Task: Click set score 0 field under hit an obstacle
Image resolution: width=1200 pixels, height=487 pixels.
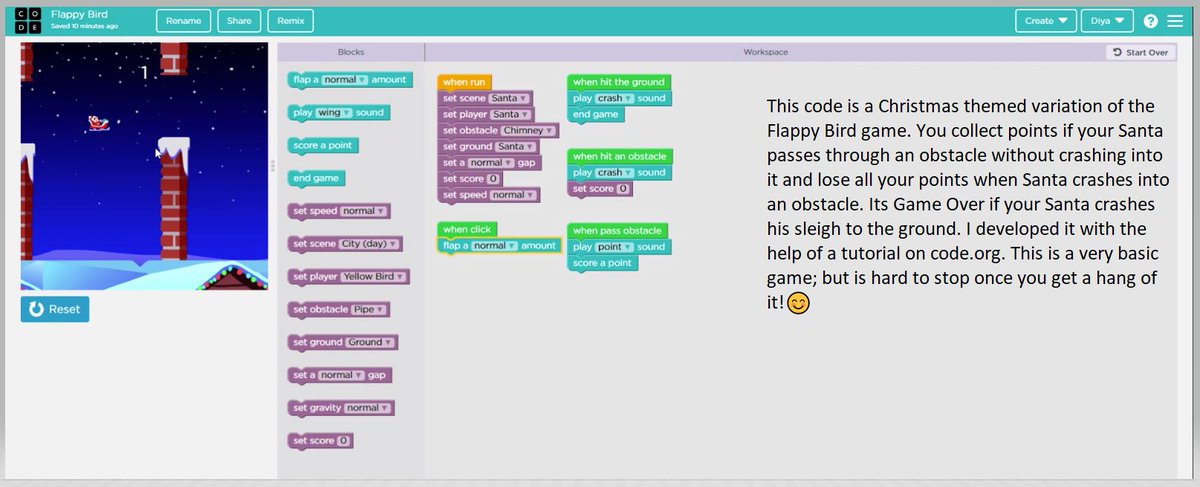Action: point(623,189)
